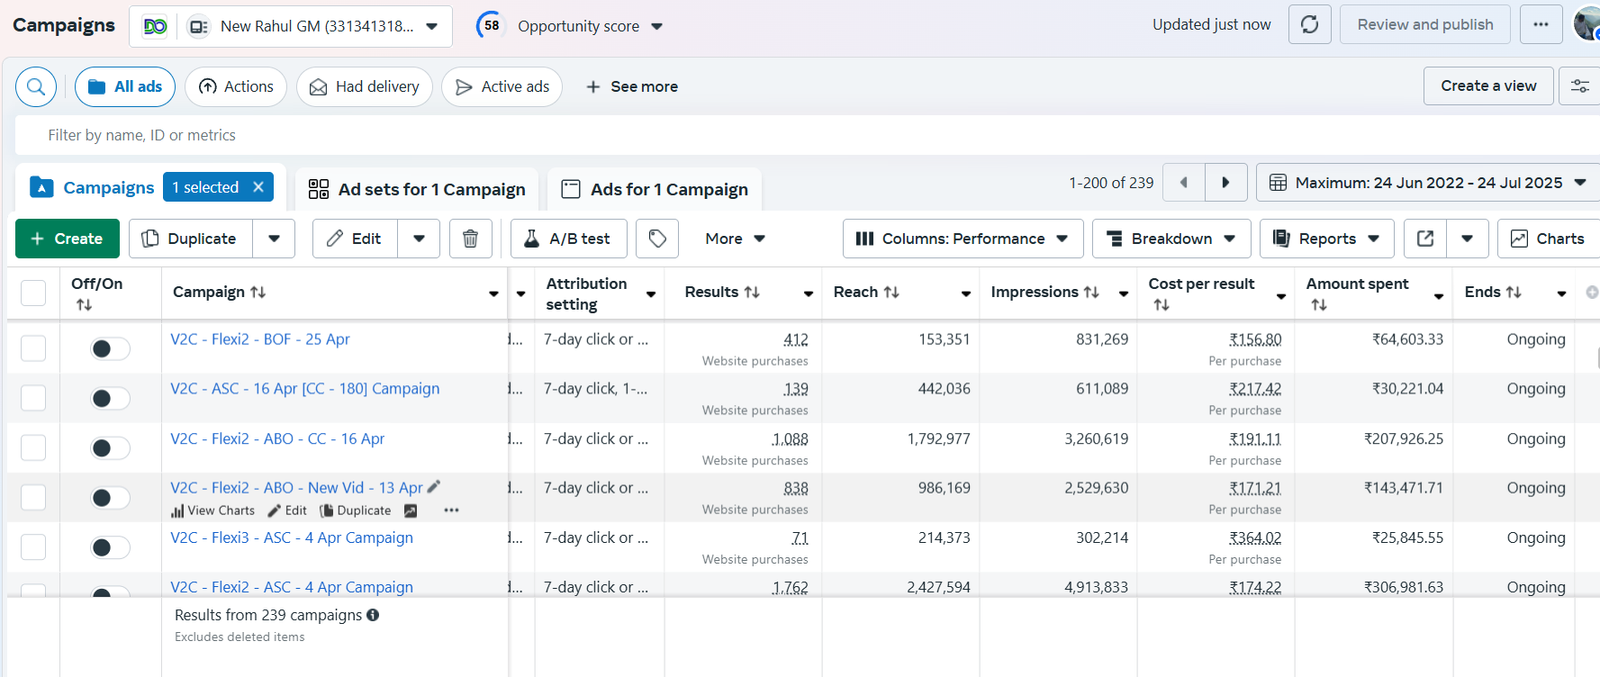Check the select-all campaigns checkbox

click(x=34, y=292)
